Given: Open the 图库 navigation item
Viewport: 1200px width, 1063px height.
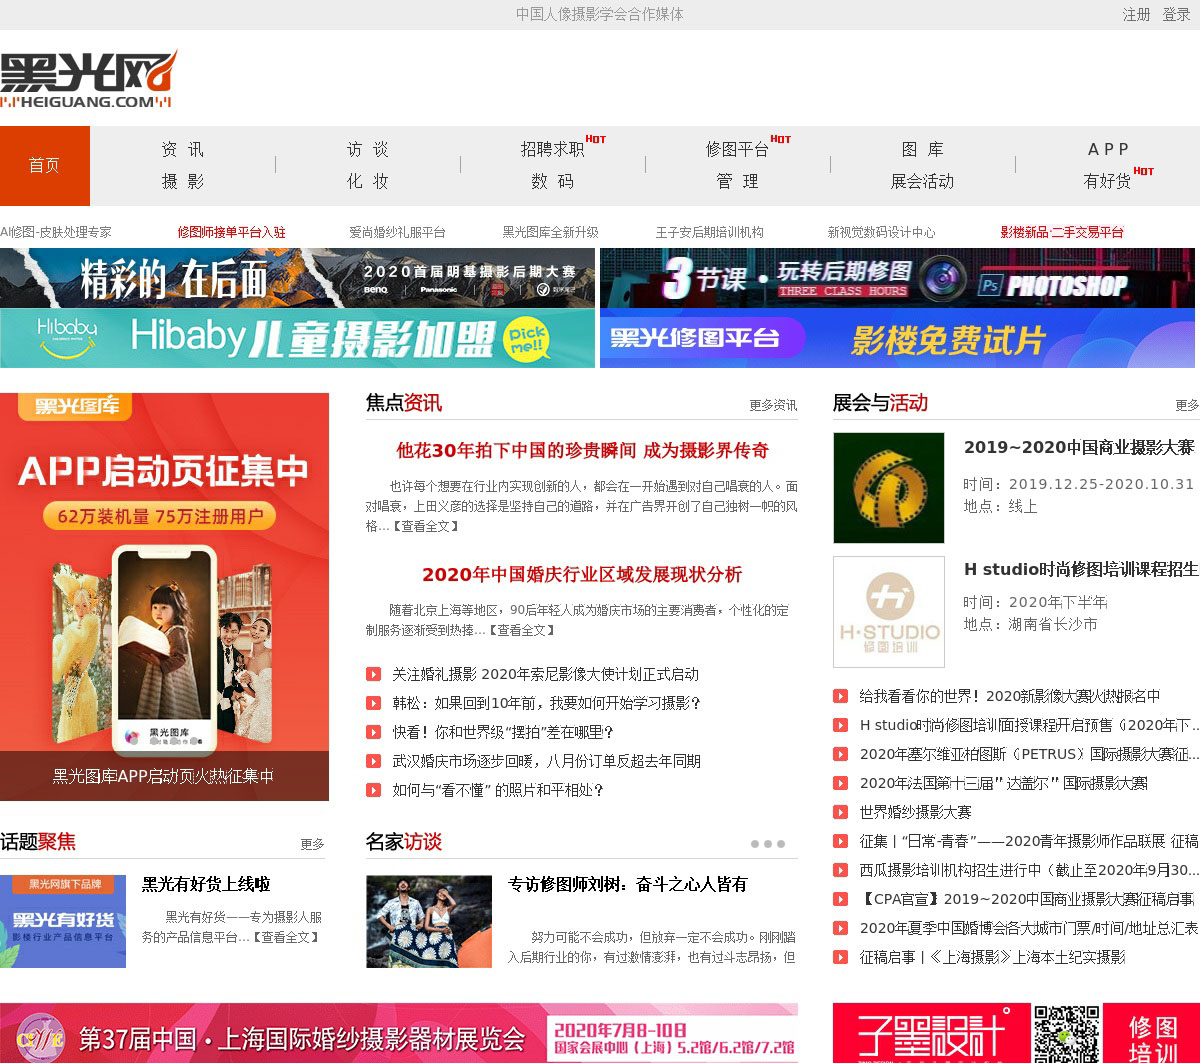Looking at the screenshot, I should coord(923,149).
